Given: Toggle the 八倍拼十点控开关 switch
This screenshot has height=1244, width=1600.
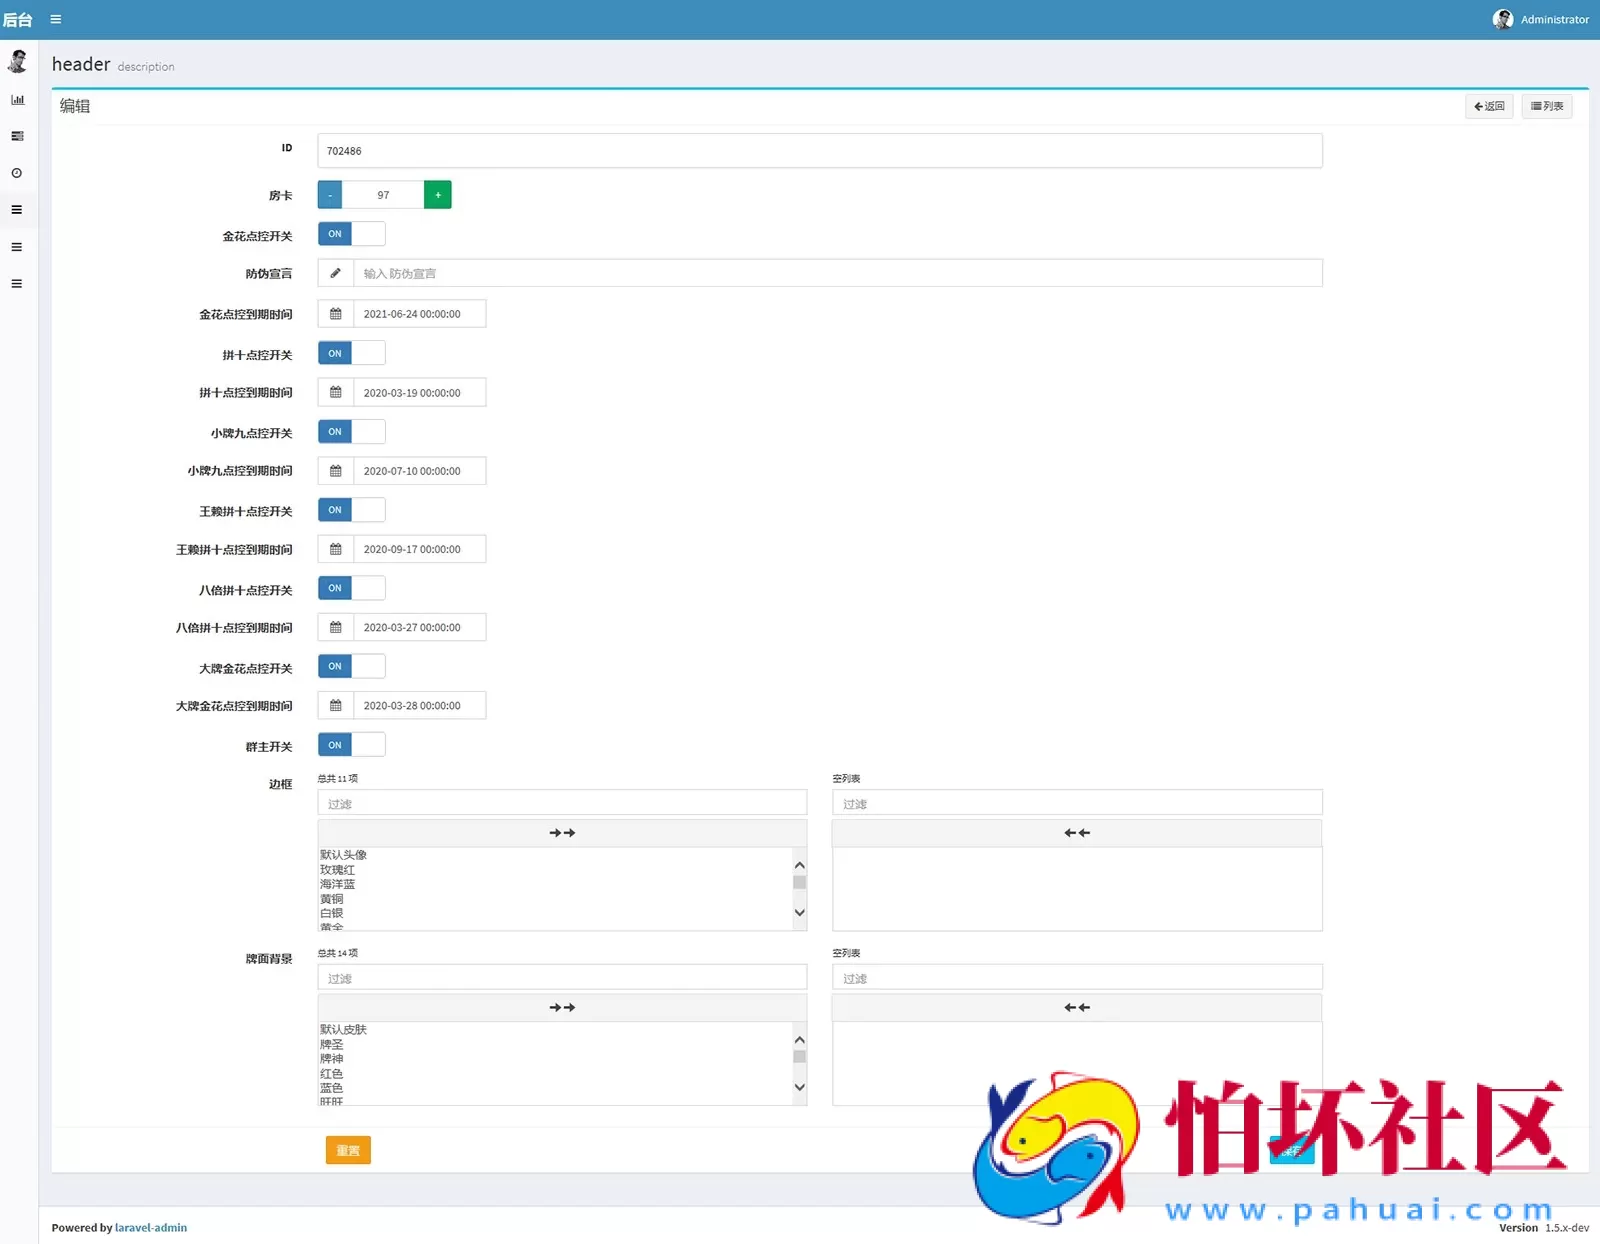Looking at the screenshot, I should tap(351, 588).
